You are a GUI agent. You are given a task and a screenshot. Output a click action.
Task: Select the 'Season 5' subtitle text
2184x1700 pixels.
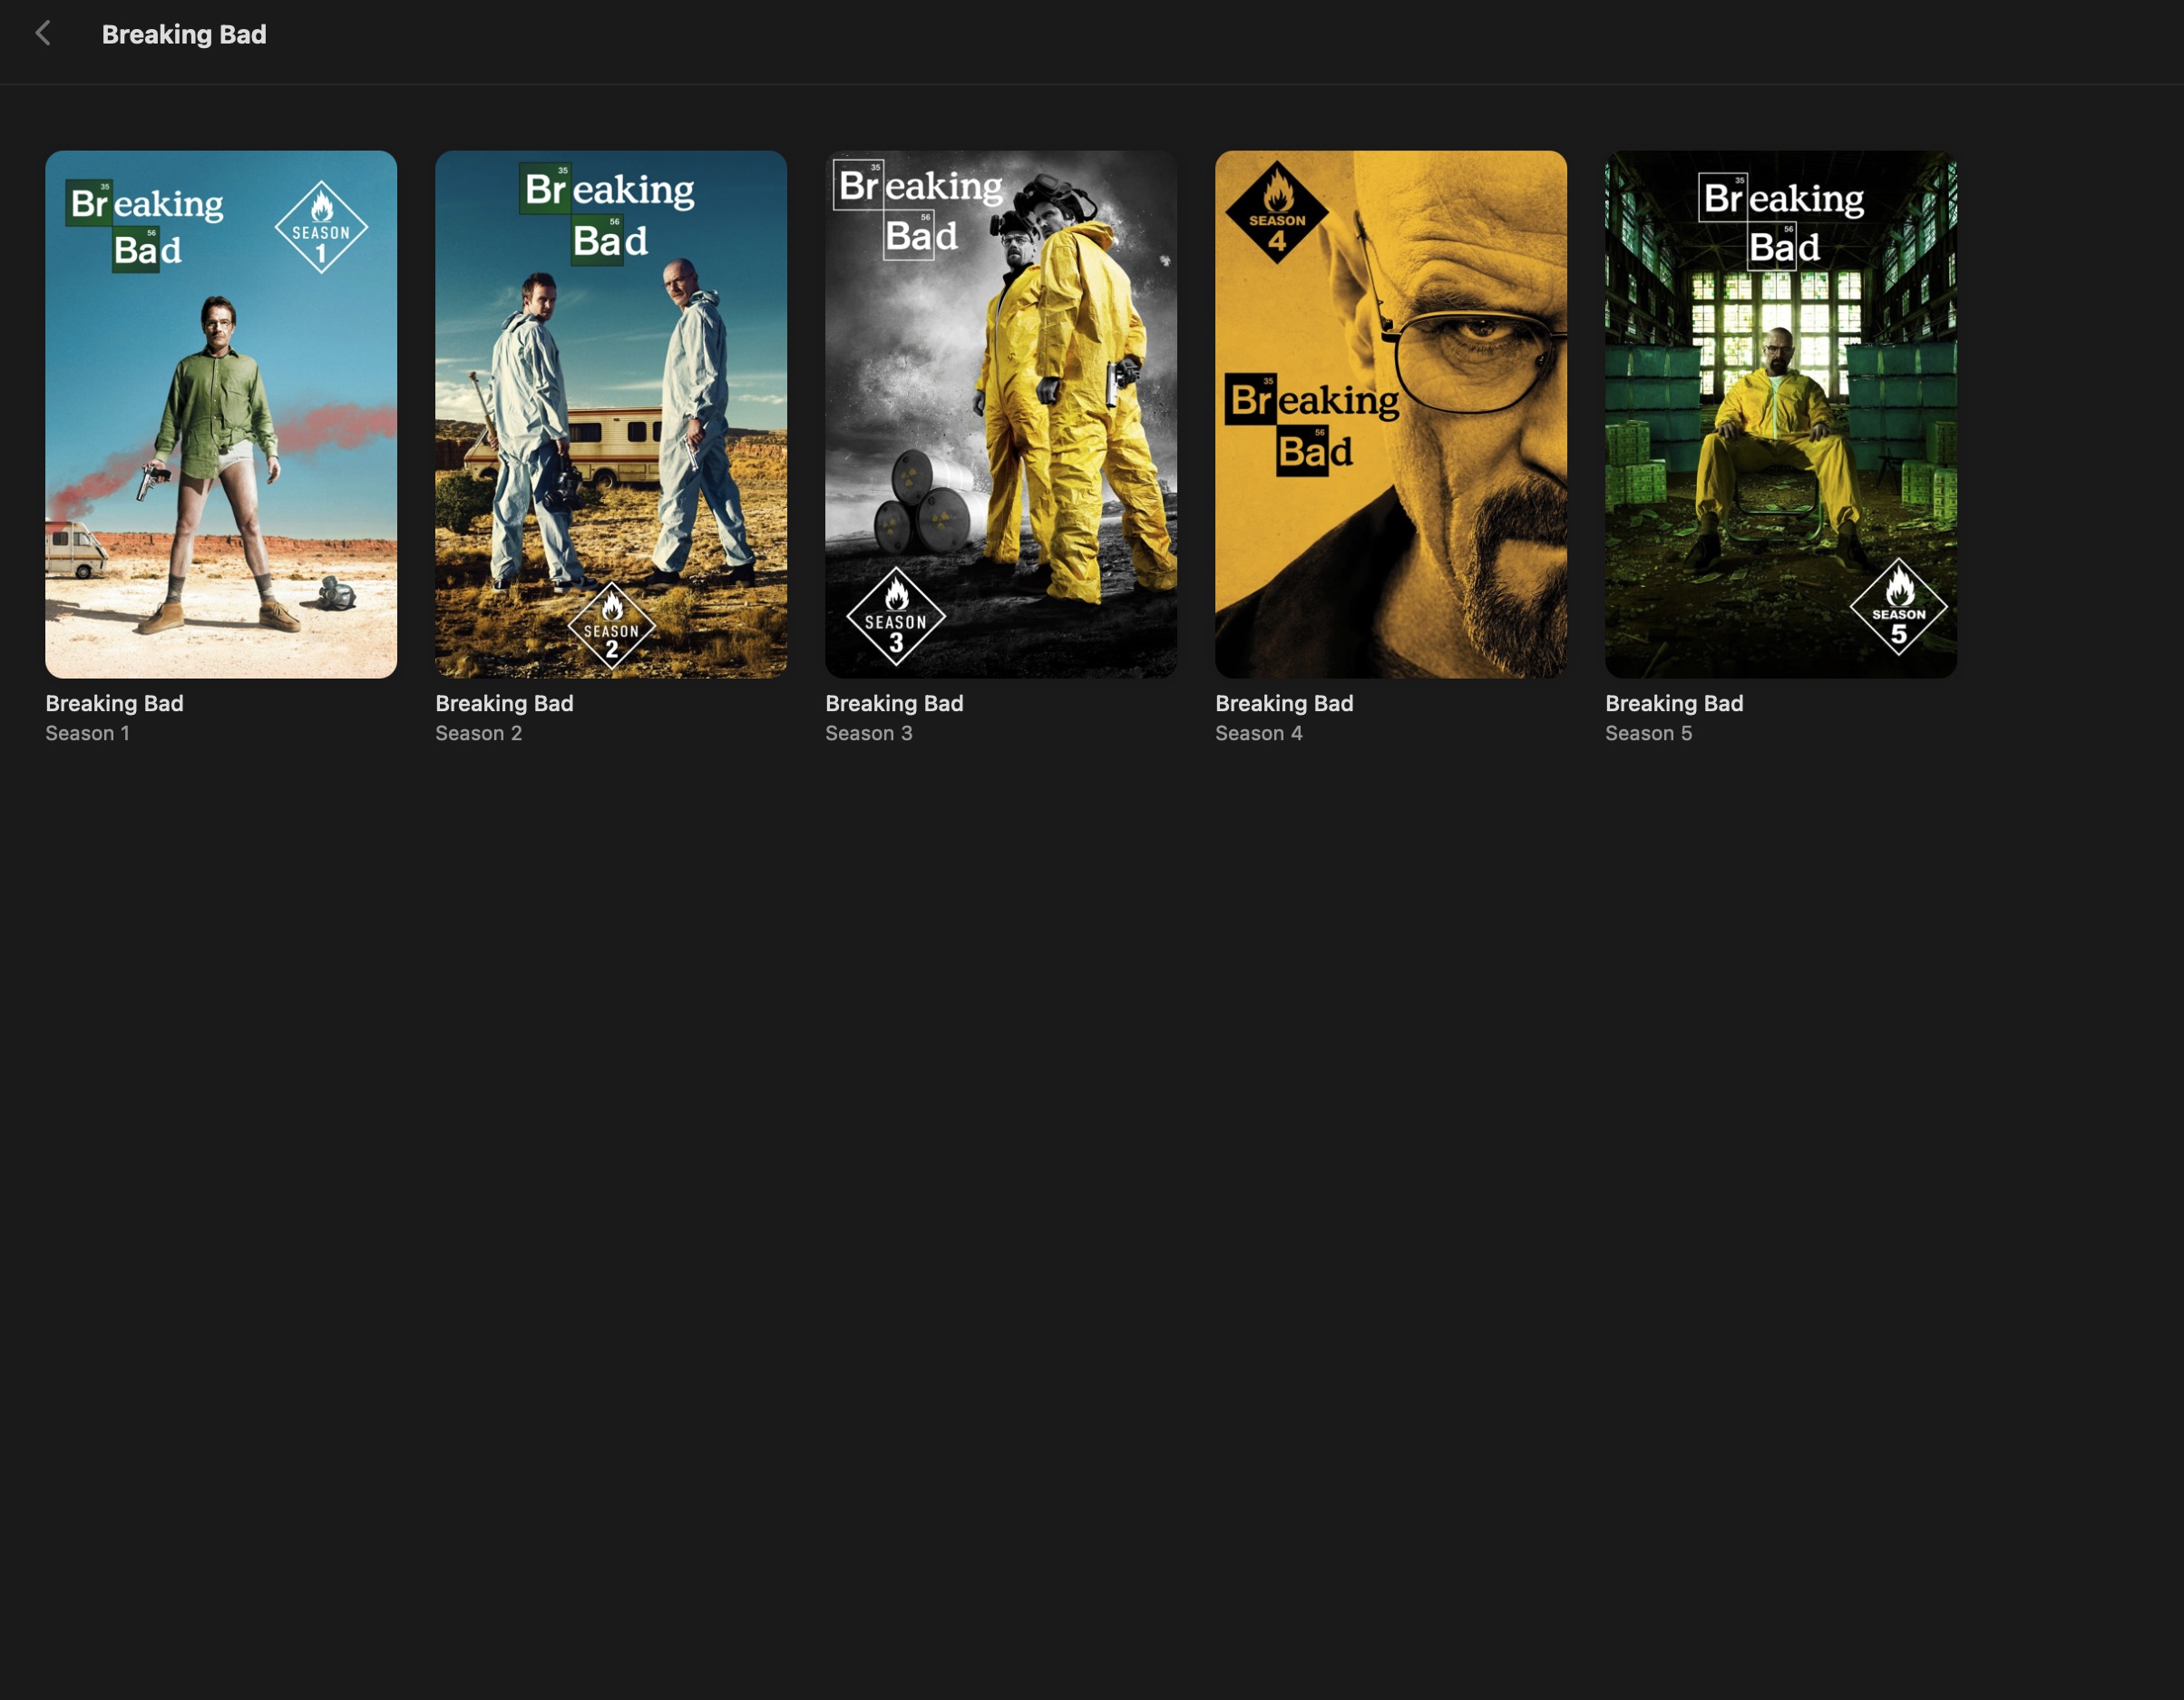1648,733
